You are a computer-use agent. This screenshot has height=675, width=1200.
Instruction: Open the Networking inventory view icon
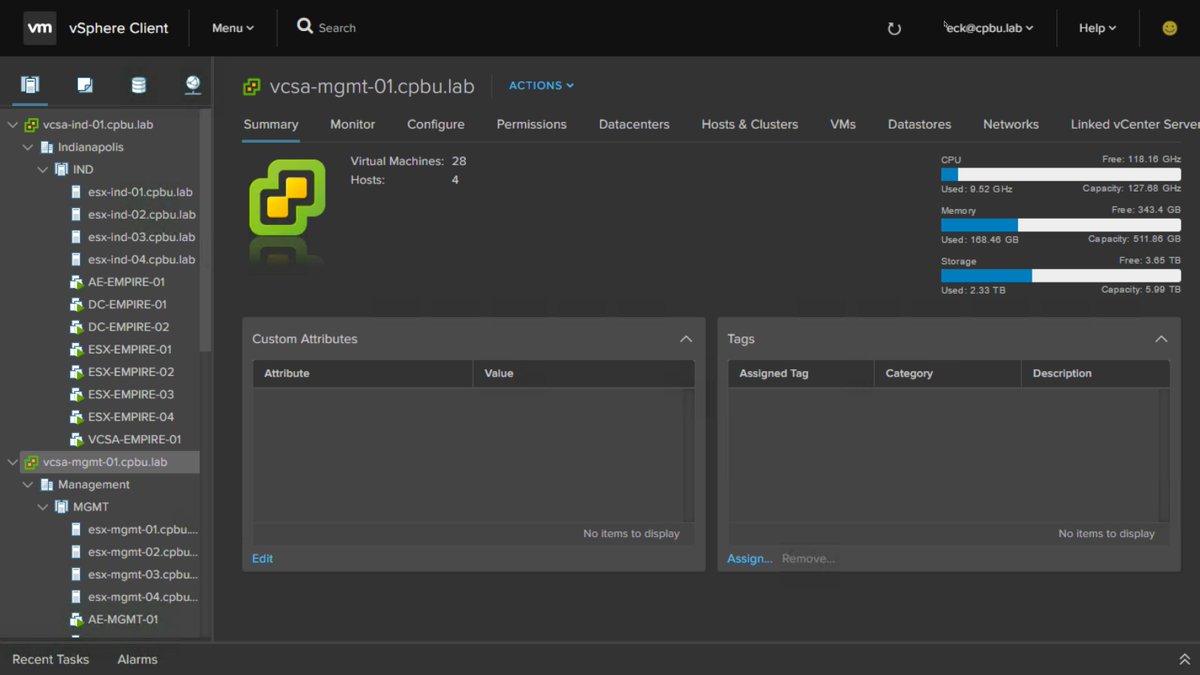193,85
